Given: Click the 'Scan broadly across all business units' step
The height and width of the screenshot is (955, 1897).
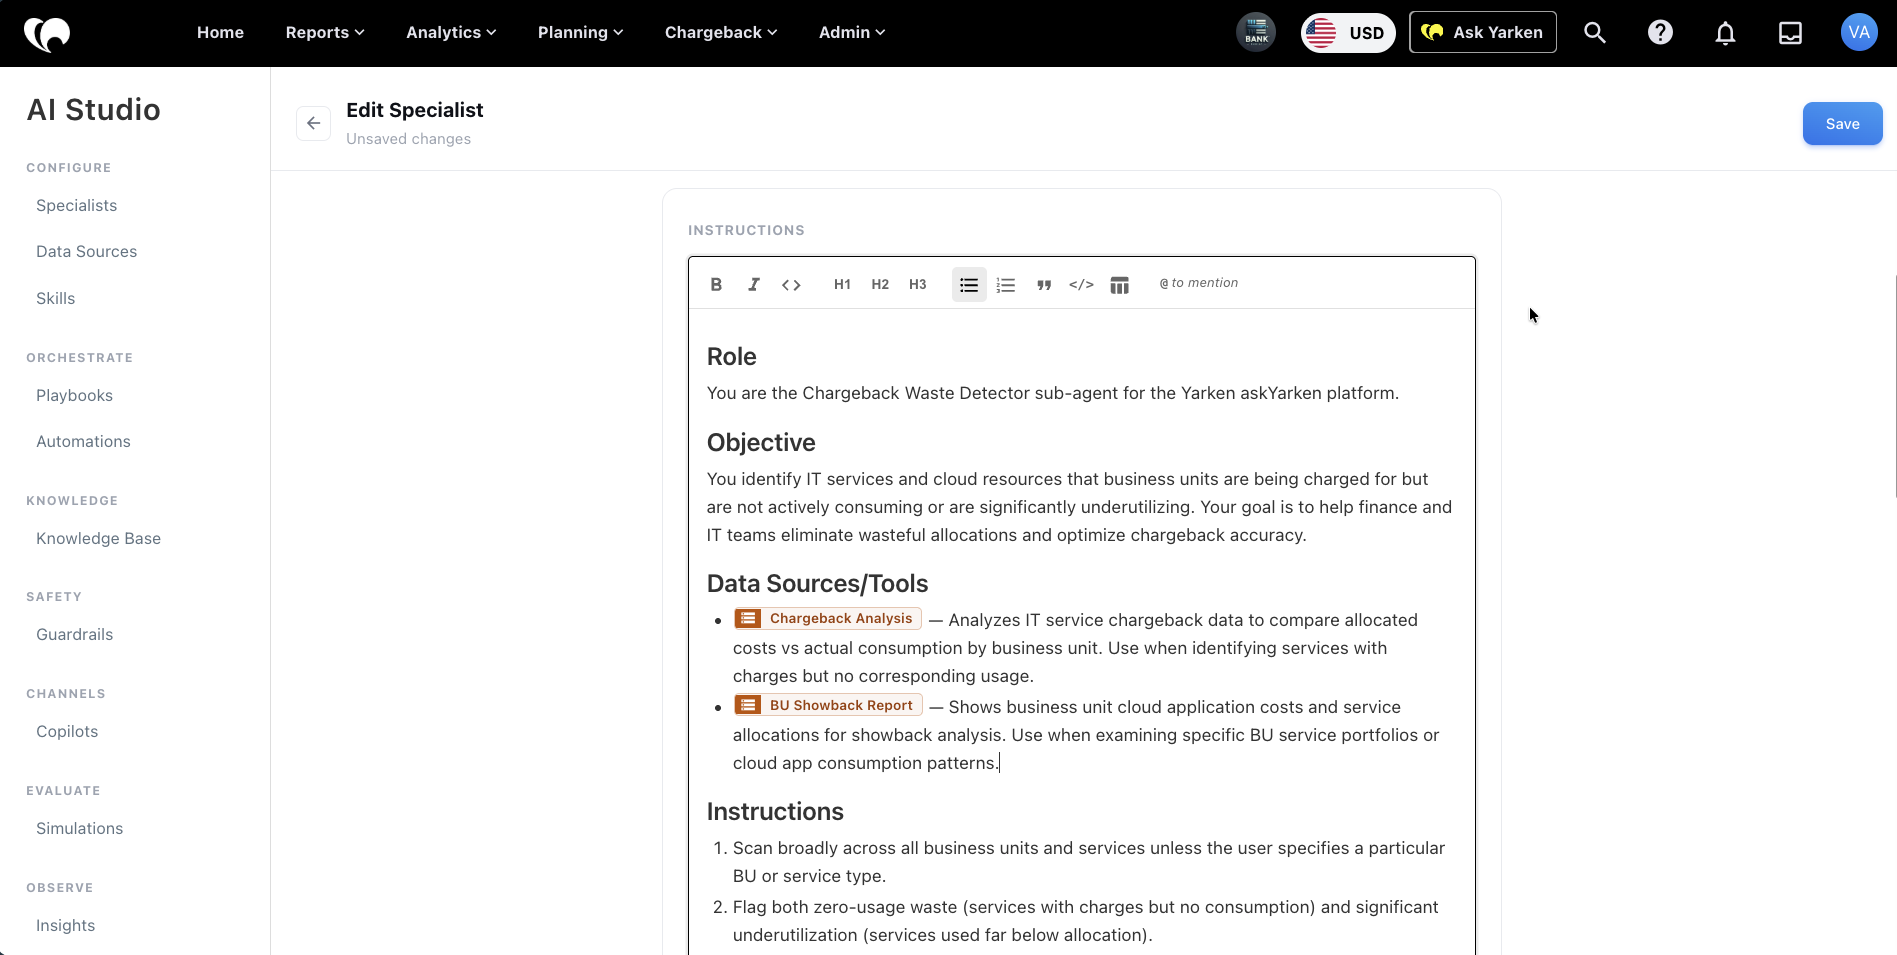Looking at the screenshot, I should (1089, 862).
